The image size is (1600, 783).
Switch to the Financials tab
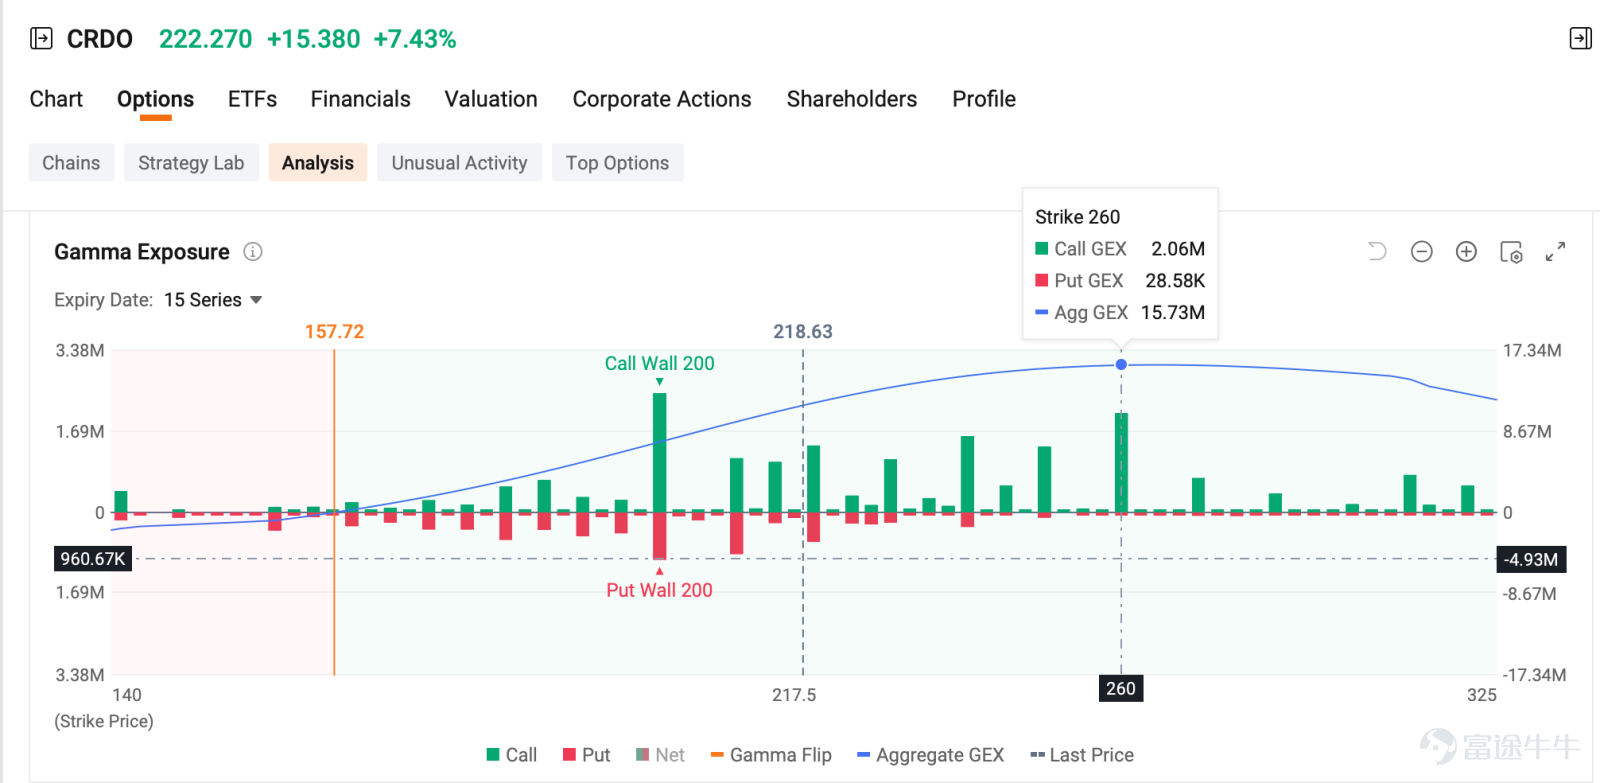click(x=360, y=99)
